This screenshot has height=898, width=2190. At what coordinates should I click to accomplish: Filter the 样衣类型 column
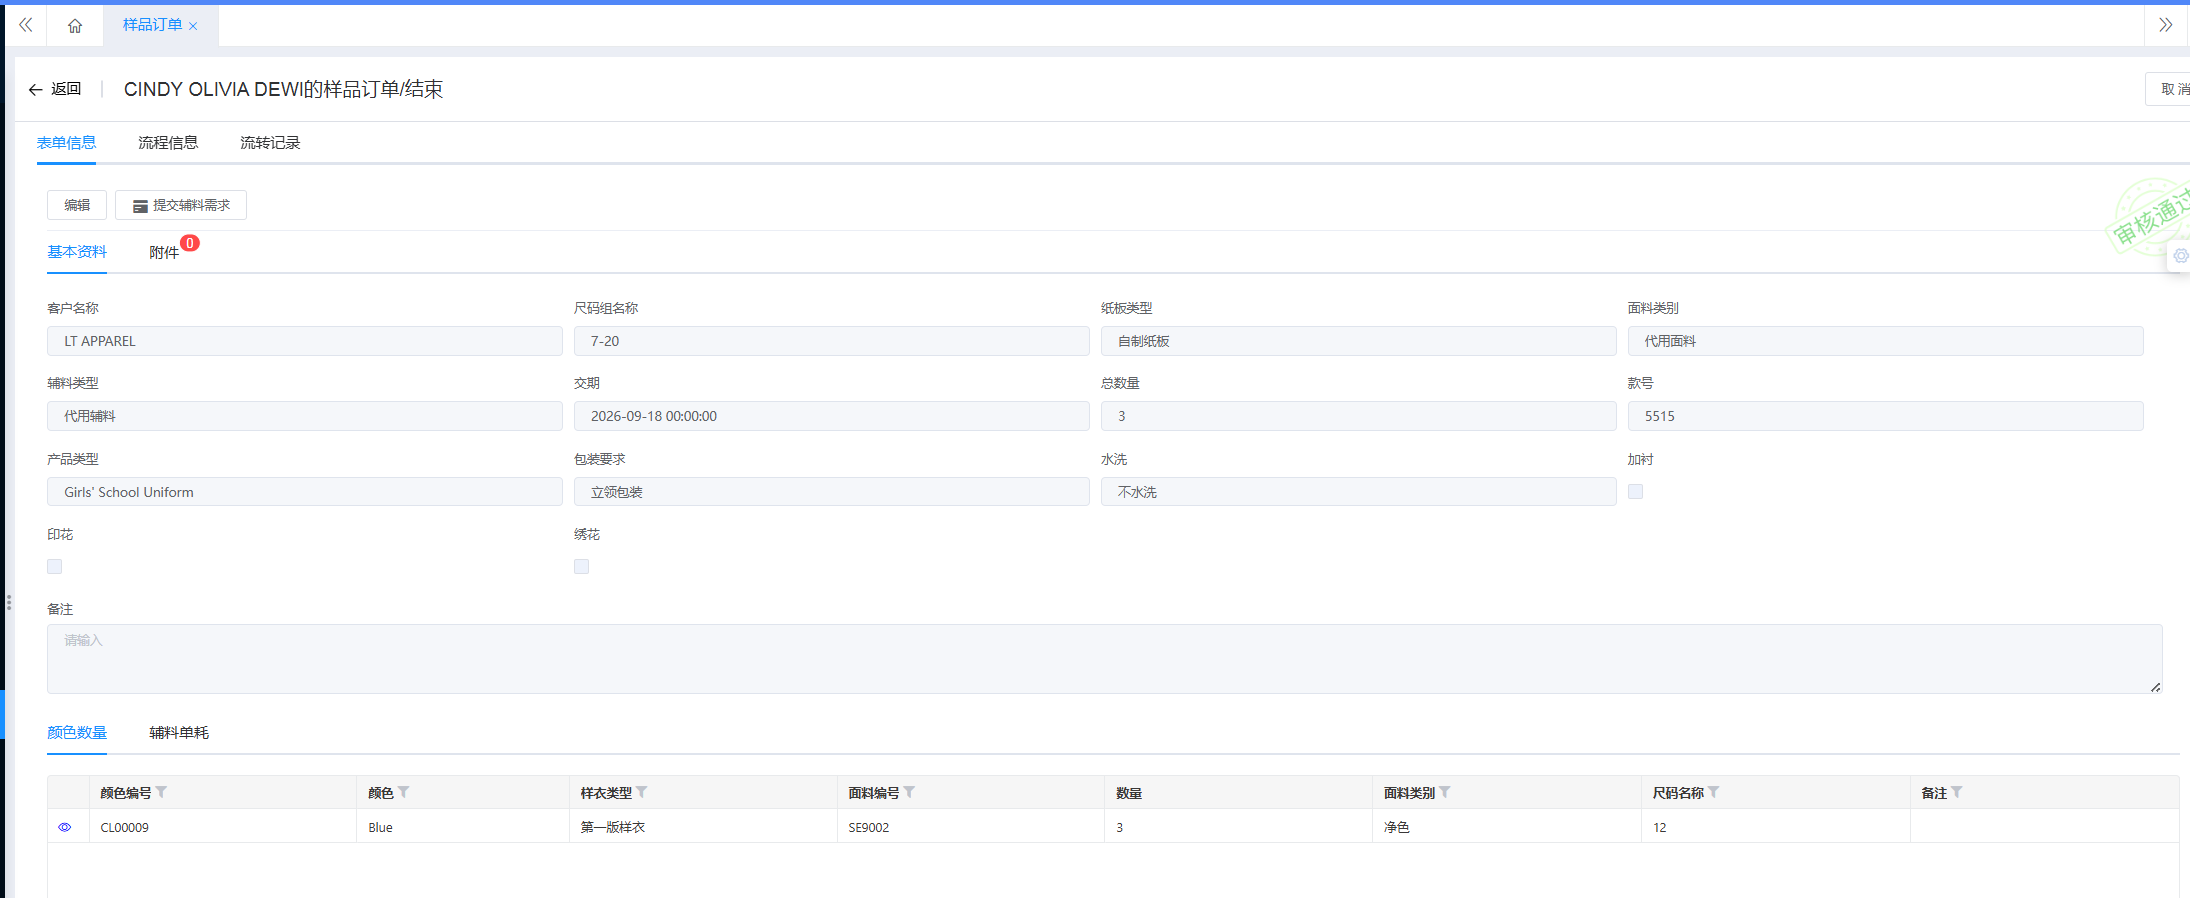click(641, 792)
